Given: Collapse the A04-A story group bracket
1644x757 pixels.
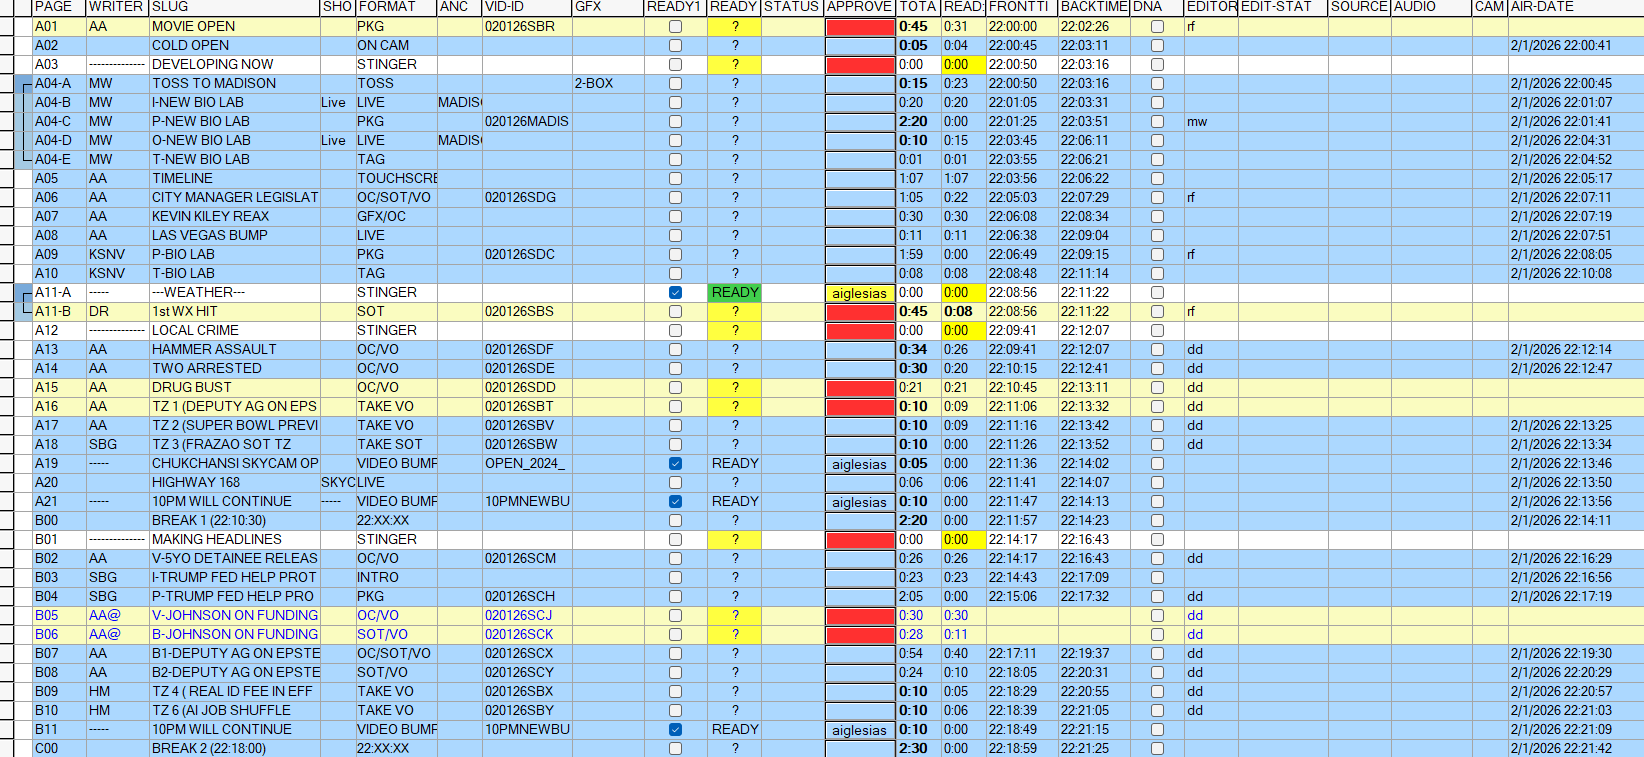Looking at the screenshot, I should 24,85.
